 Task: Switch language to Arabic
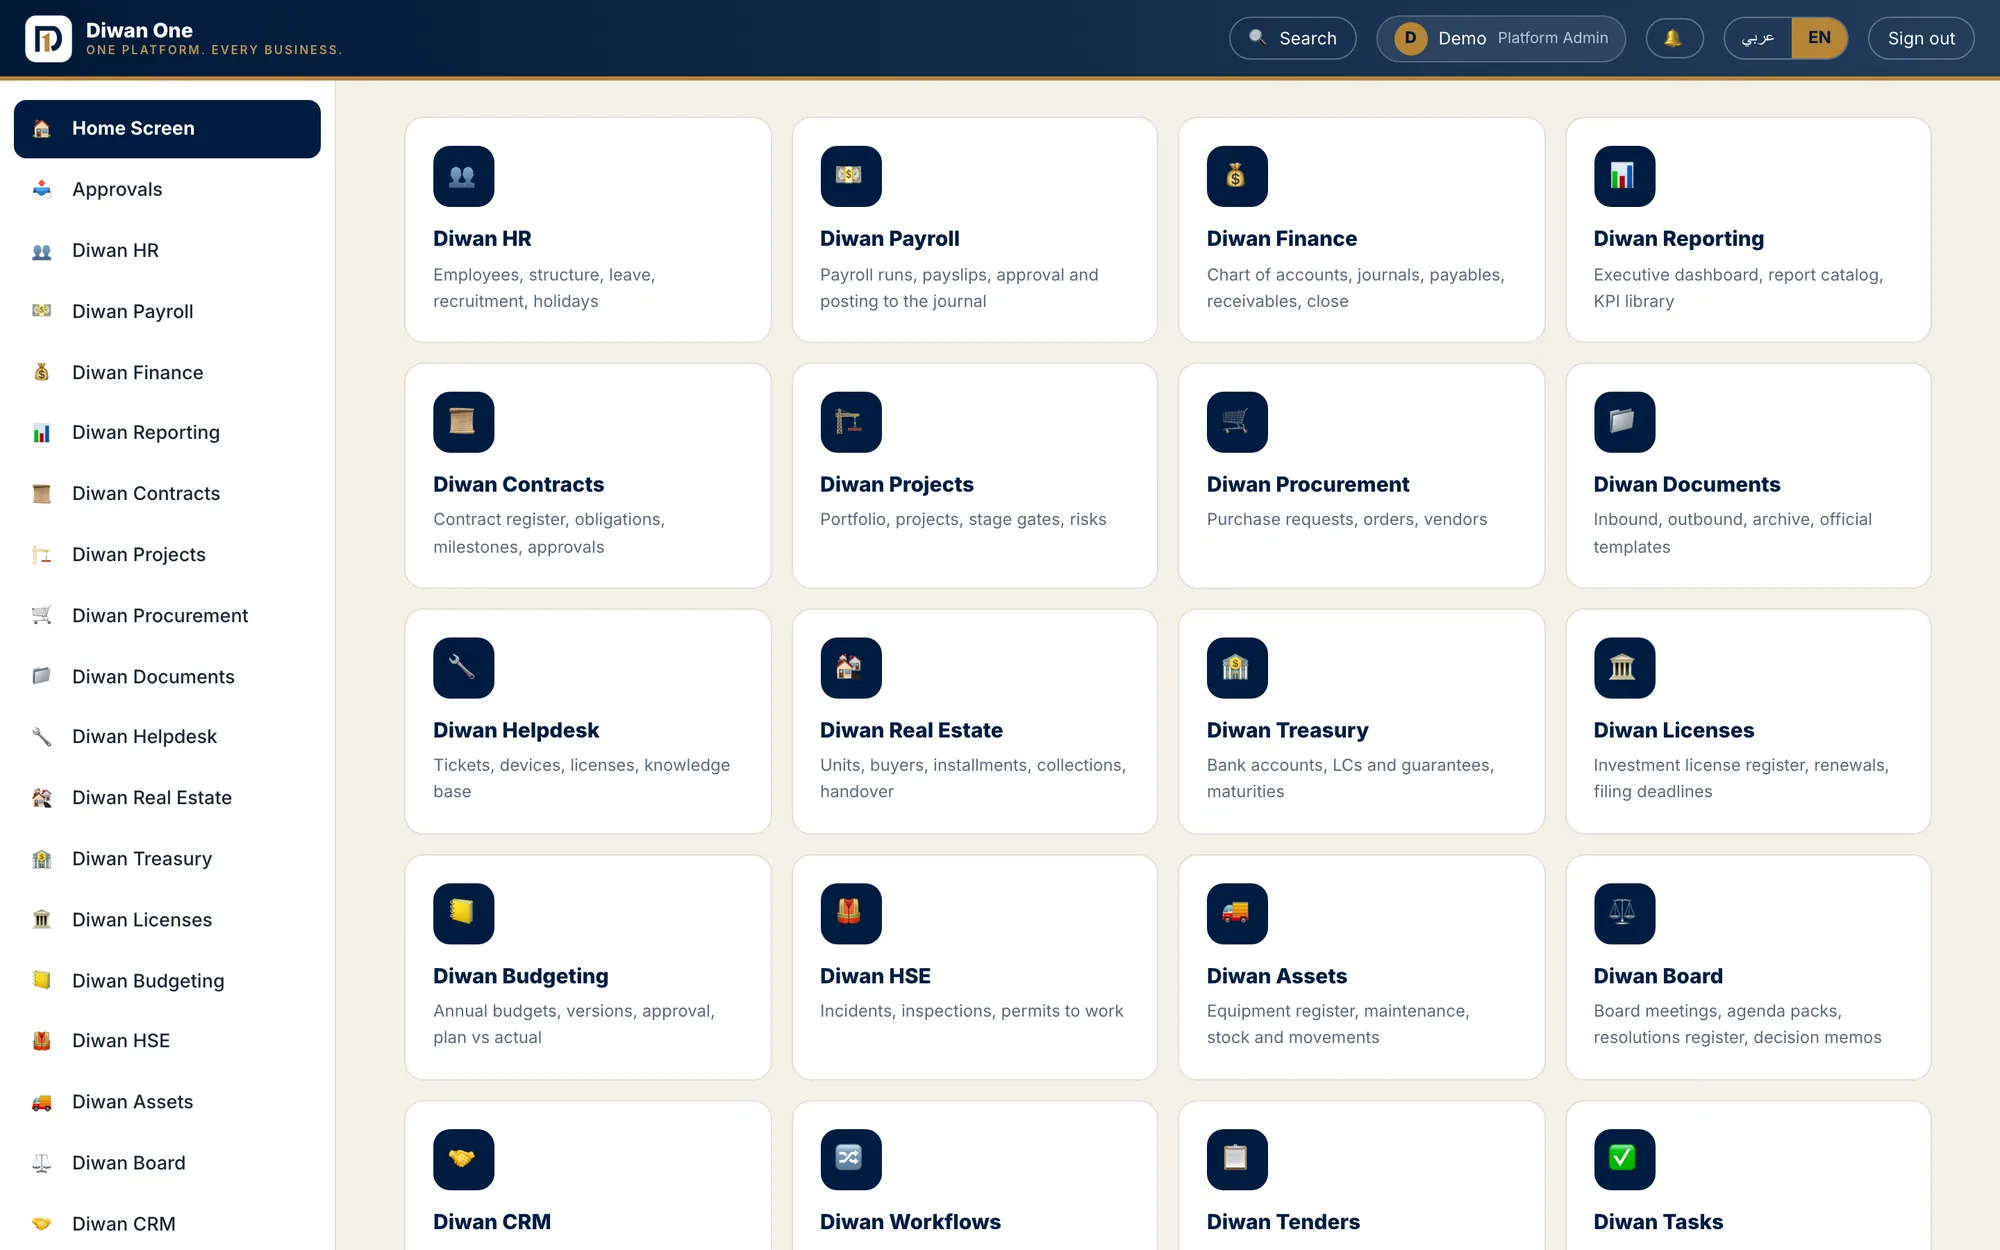(x=1757, y=38)
